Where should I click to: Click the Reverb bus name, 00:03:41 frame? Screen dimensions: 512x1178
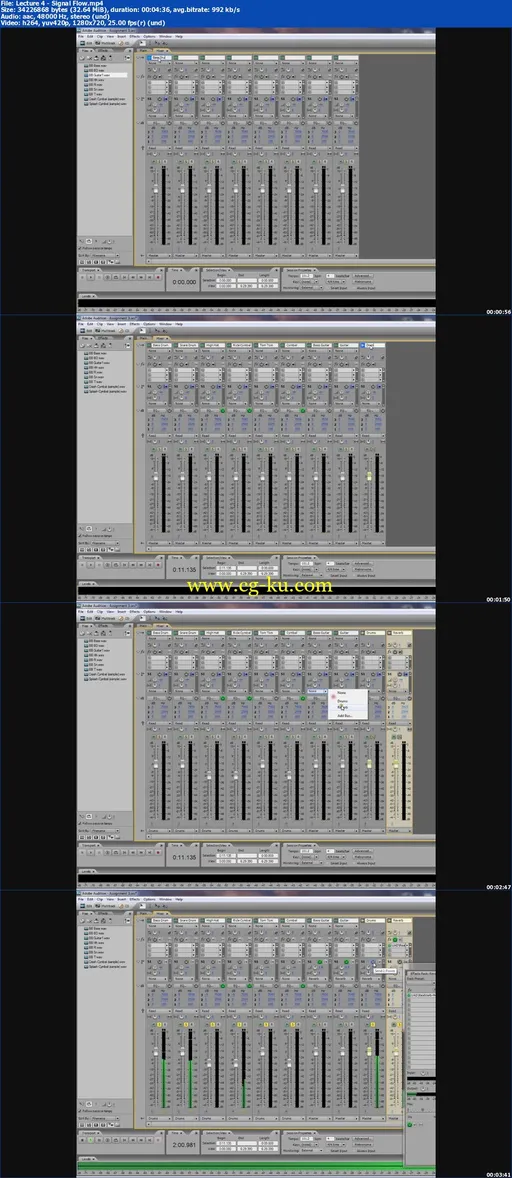401,920
